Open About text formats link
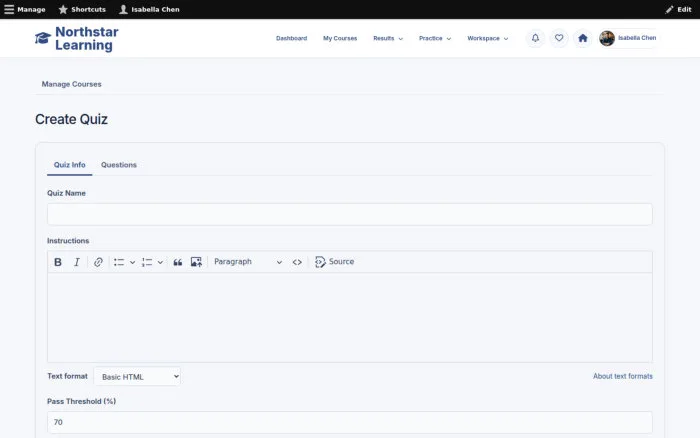The image size is (700, 438). [623, 376]
